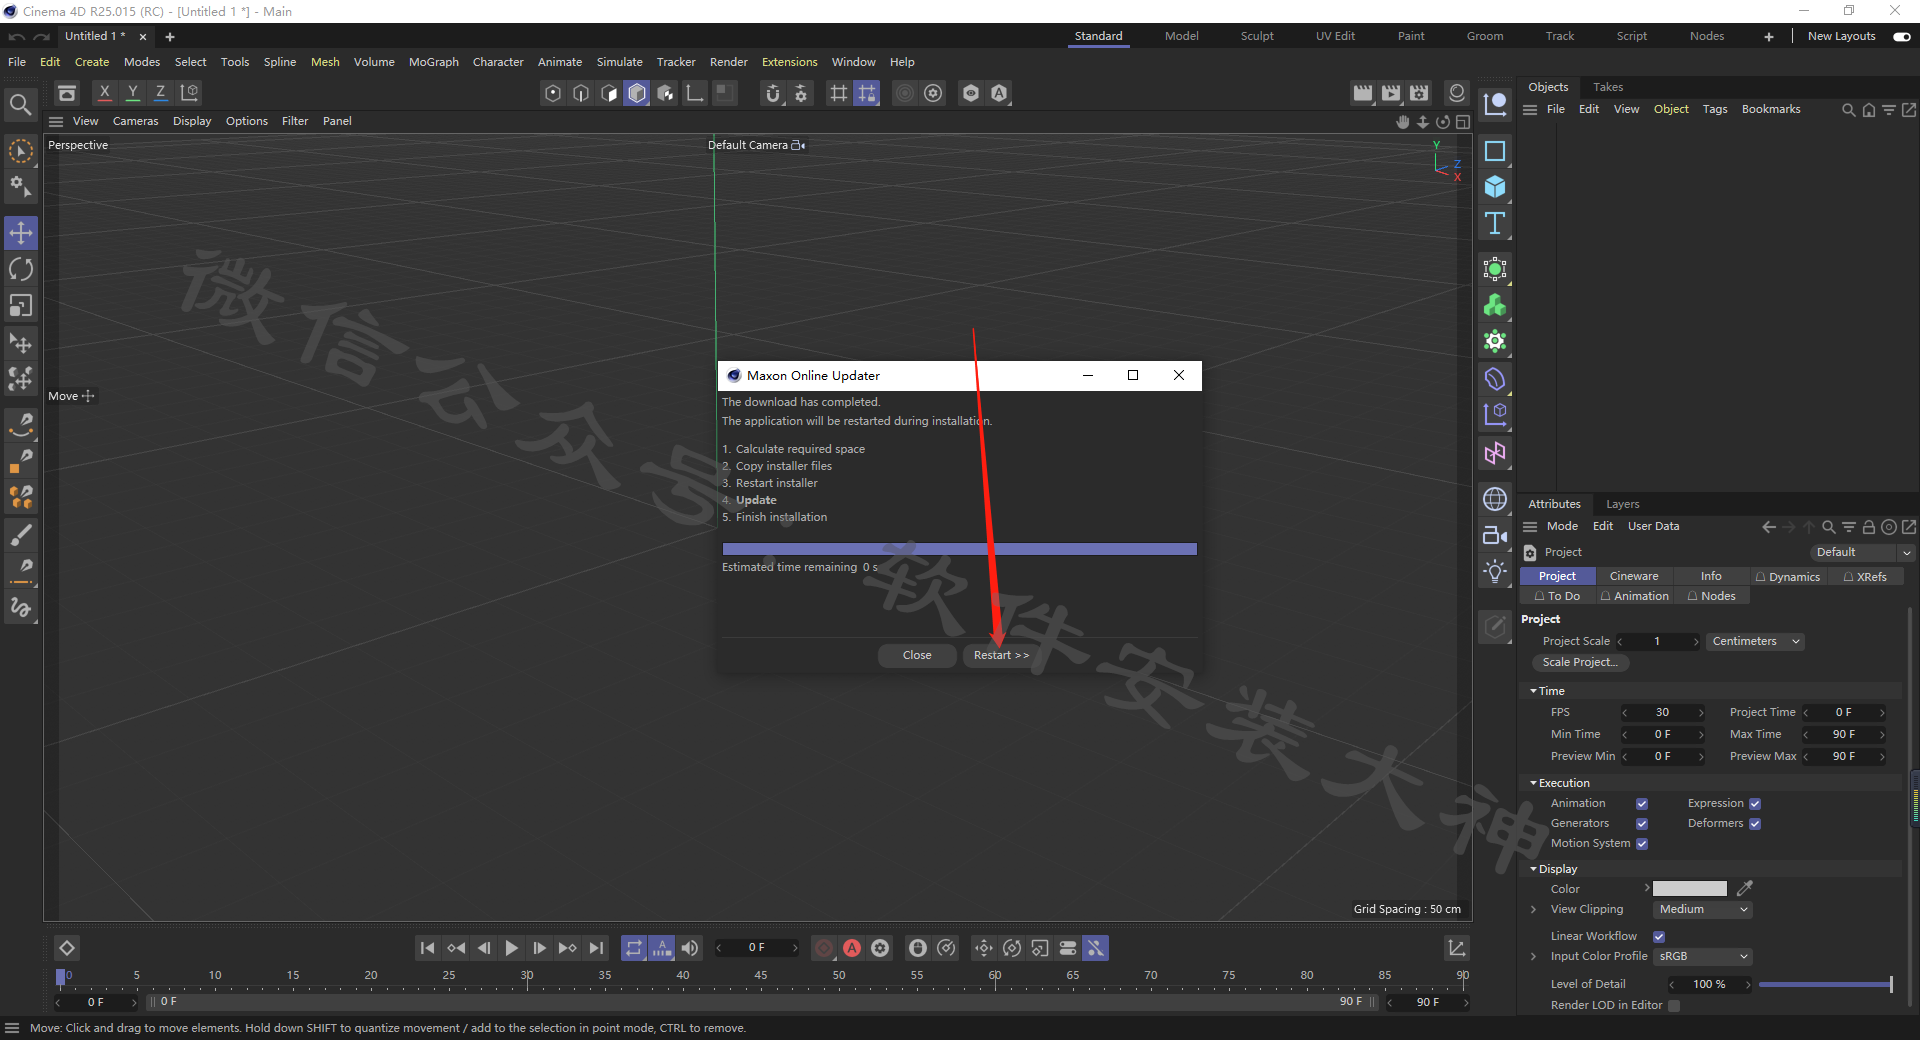
Task: Expand the Input Color Profile arrow
Action: coord(1533,956)
